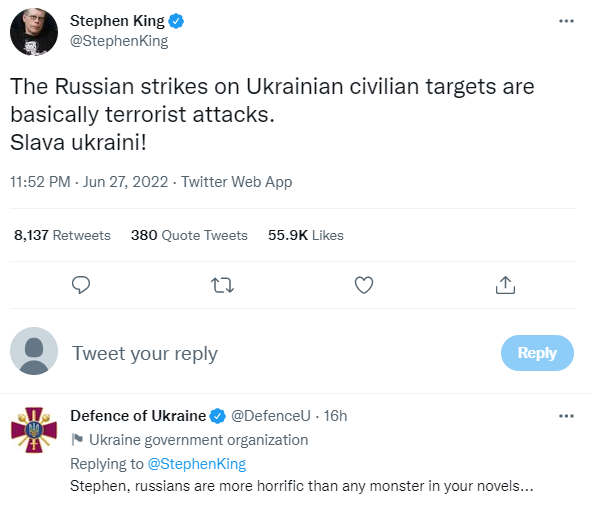Viewport: 592px width, 505px height.
Task: Click Stephen King's verified badge
Action: point(176,21)
